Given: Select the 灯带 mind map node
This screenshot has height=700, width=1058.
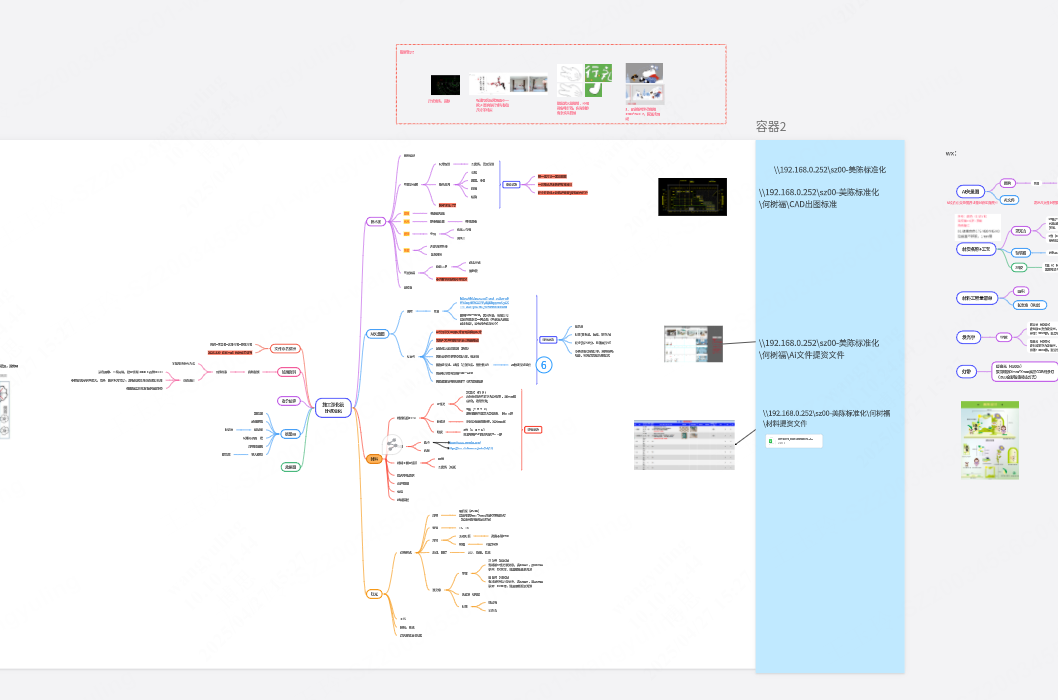Looking at the screenshot, I should 967,371.
